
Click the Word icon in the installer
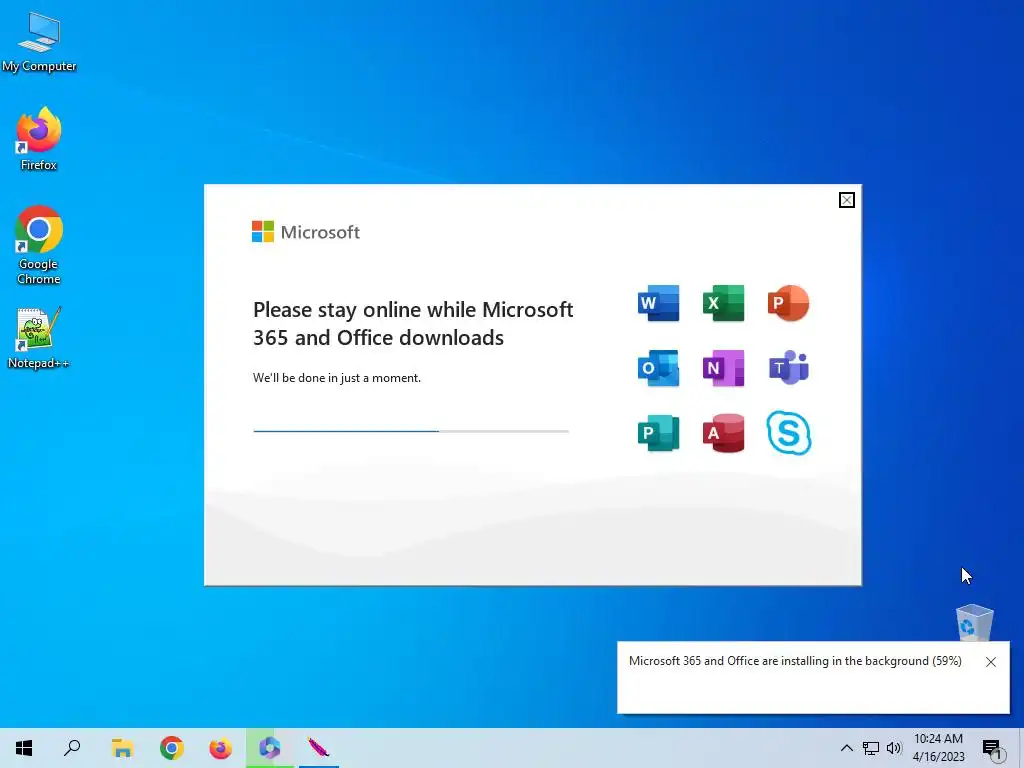(x=658, y=303)
